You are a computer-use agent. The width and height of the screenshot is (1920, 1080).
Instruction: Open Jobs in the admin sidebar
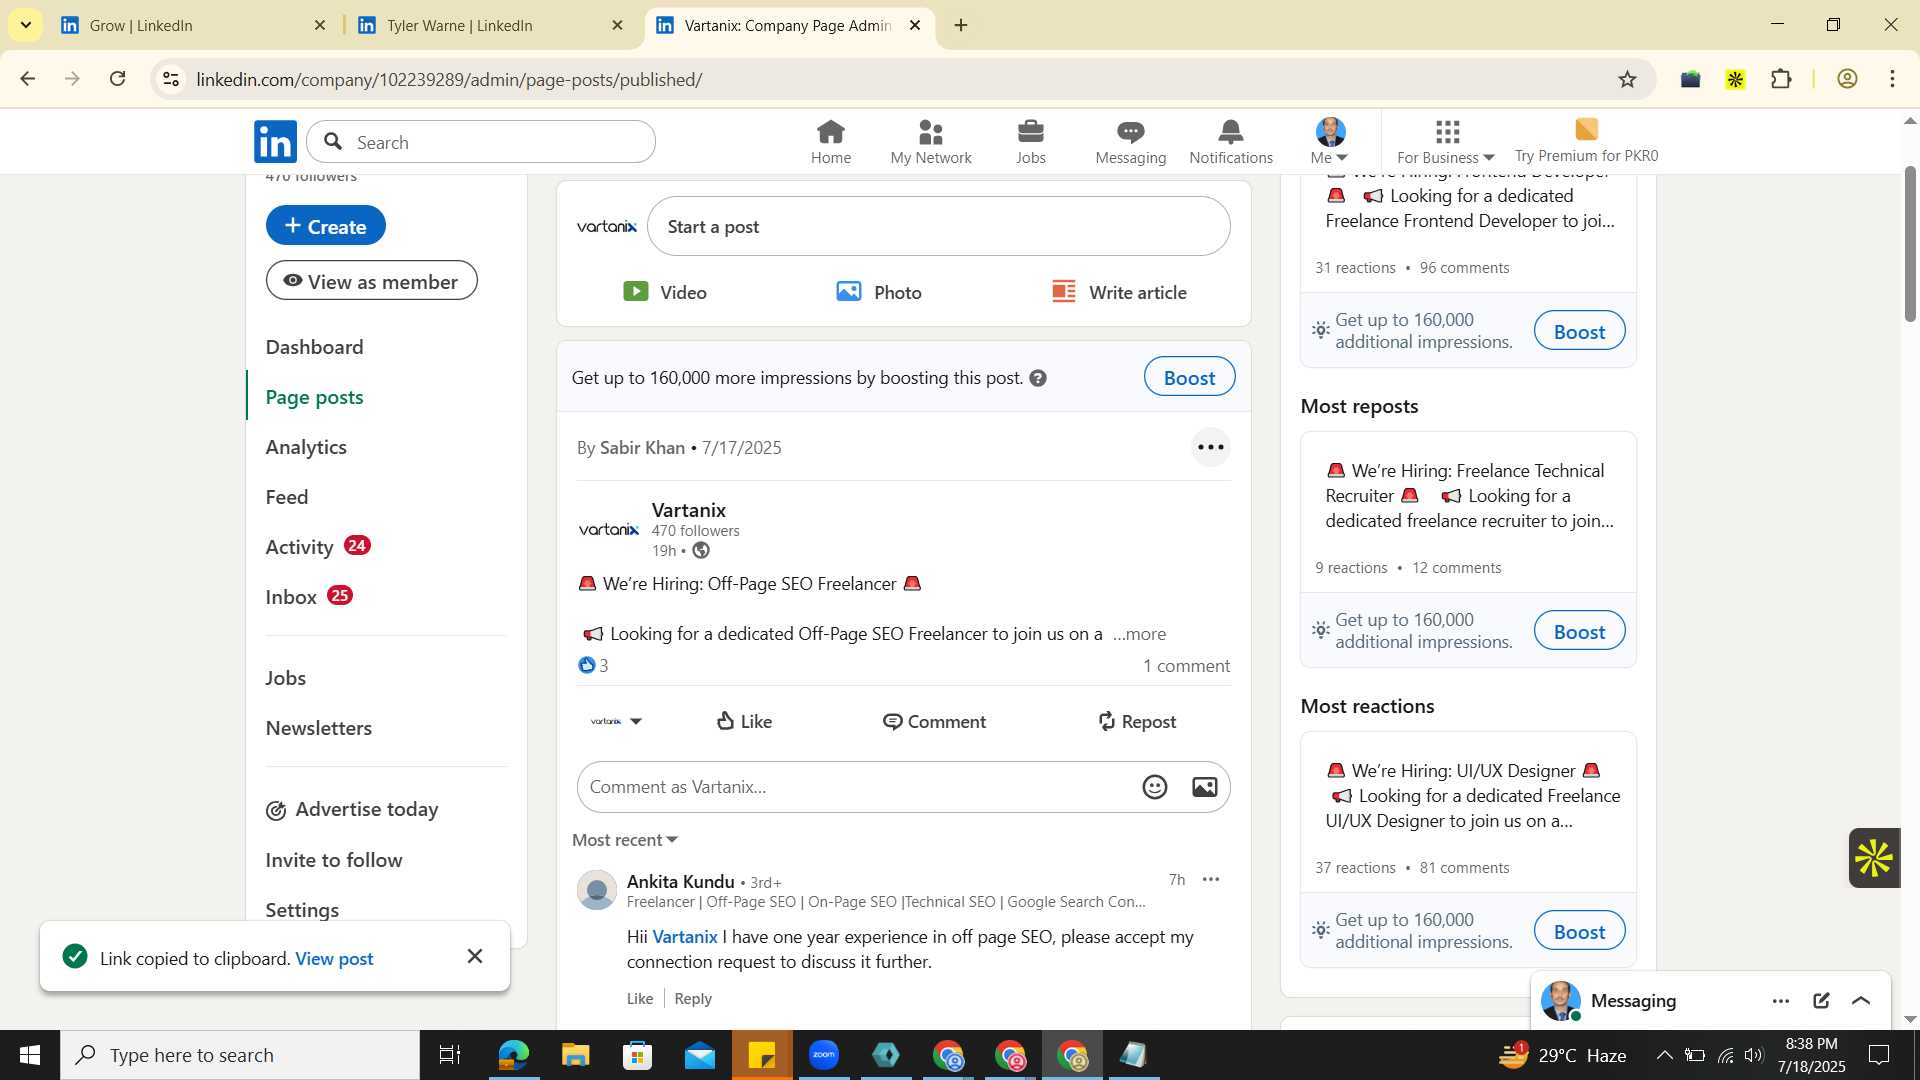click(285, 678)
